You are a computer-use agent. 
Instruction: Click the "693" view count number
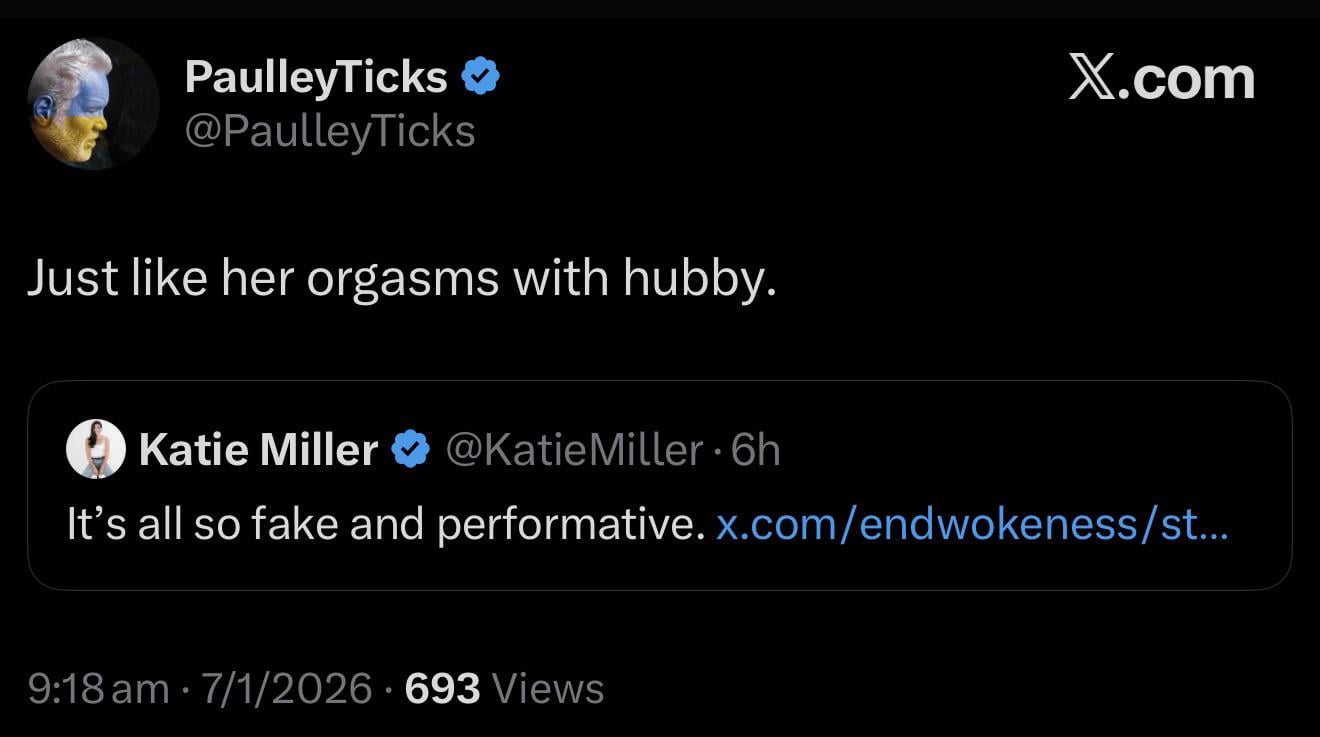(x=442, y=688)
